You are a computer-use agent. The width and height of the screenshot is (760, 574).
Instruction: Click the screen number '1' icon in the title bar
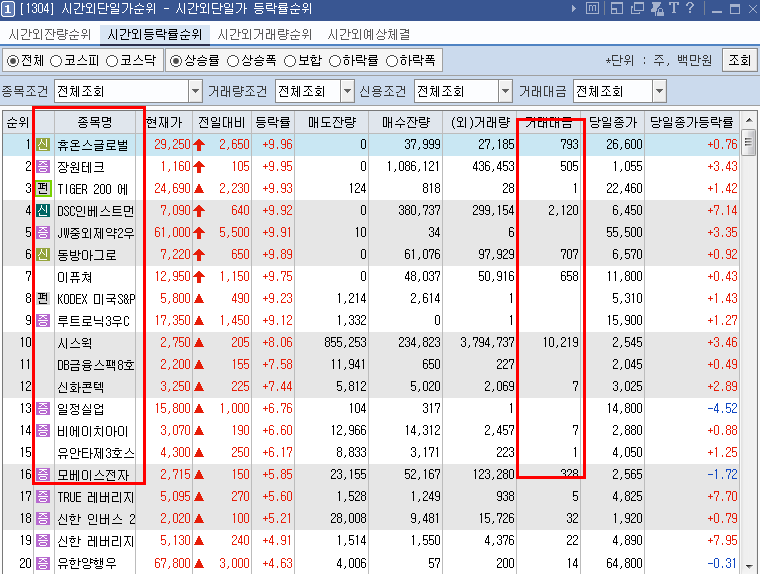tap(8, 9)
